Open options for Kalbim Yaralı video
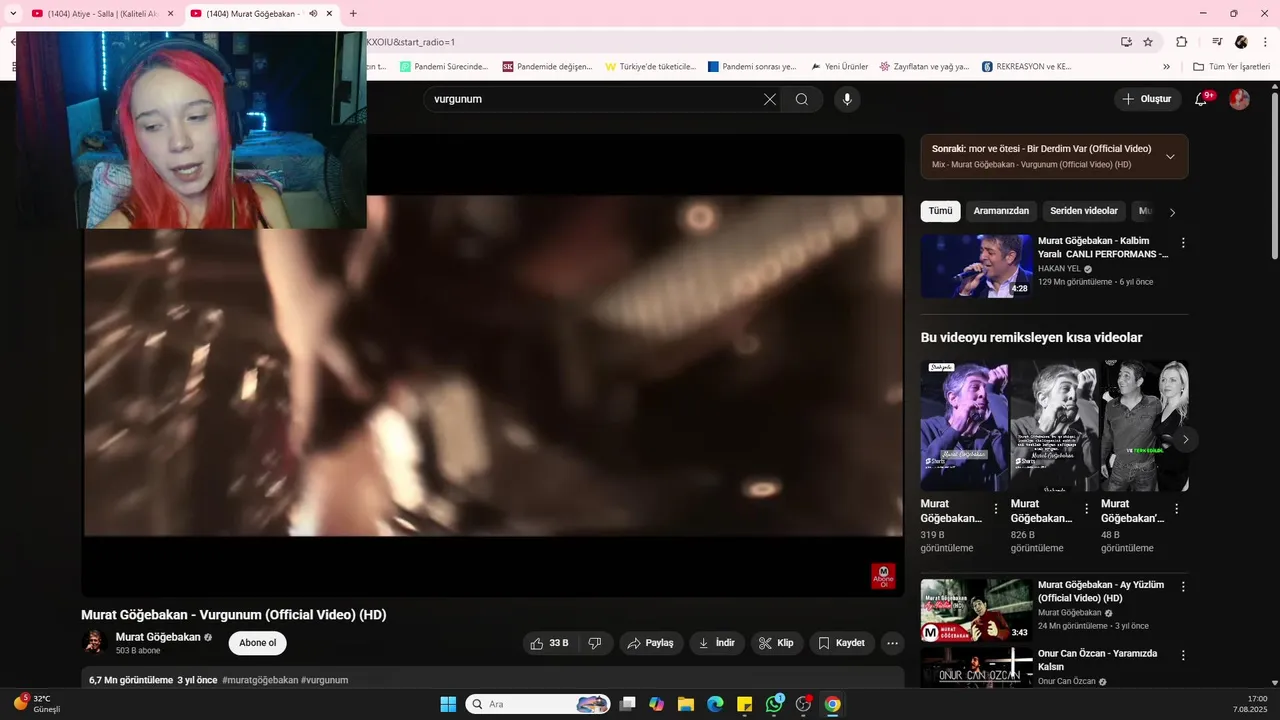Image resolution: width=1280 pixels, height=720 pixels. 1183,243
